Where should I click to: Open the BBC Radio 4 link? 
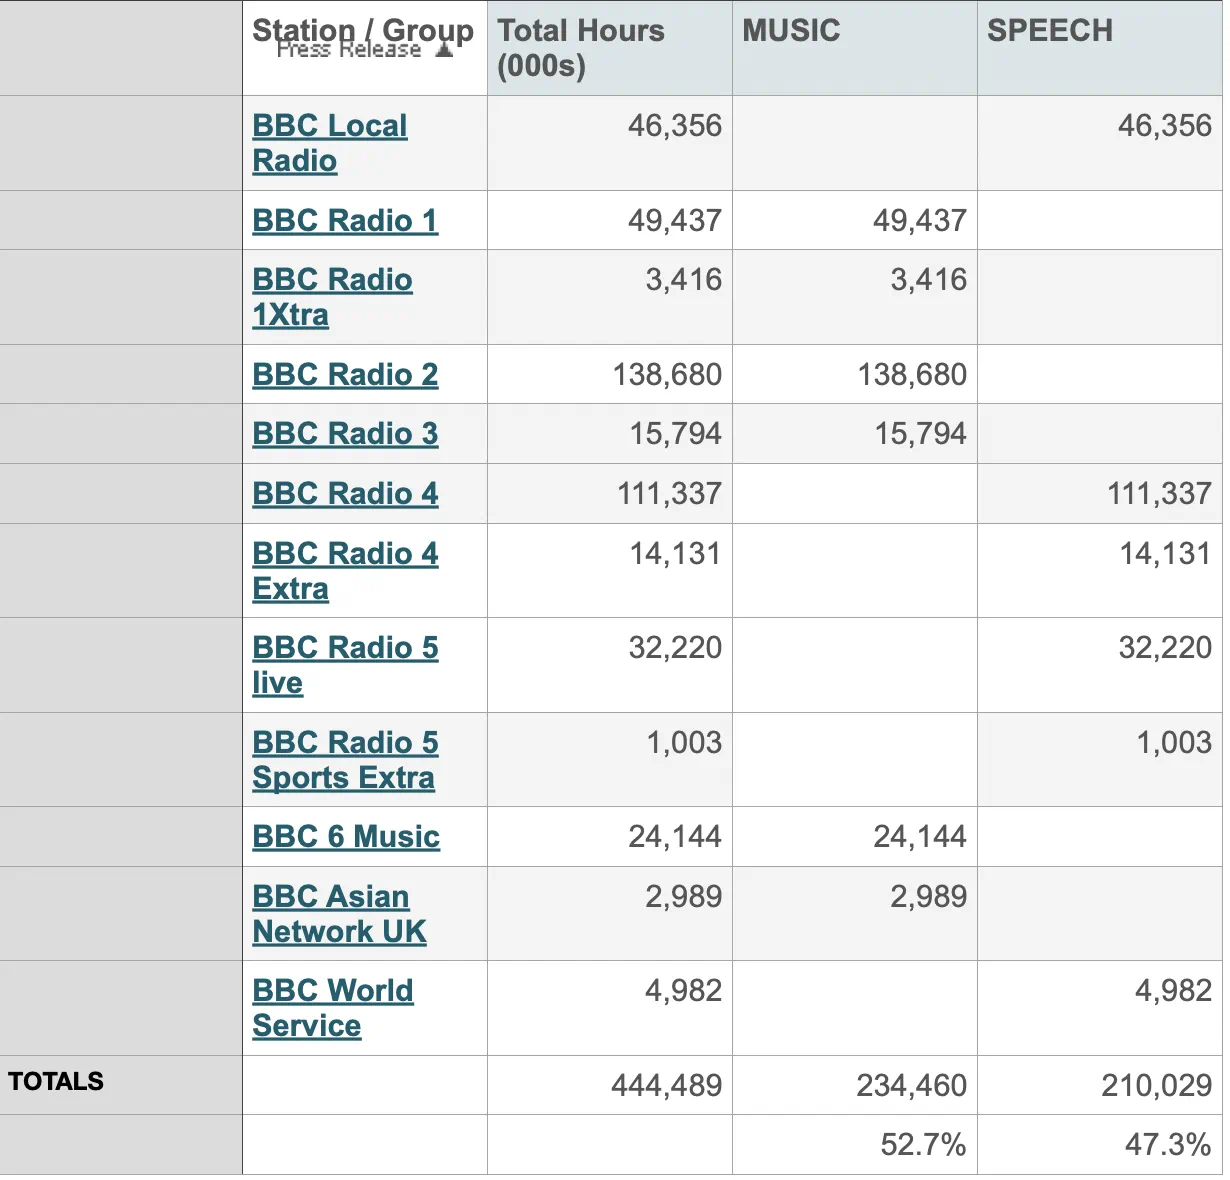[x=345, y=493]
